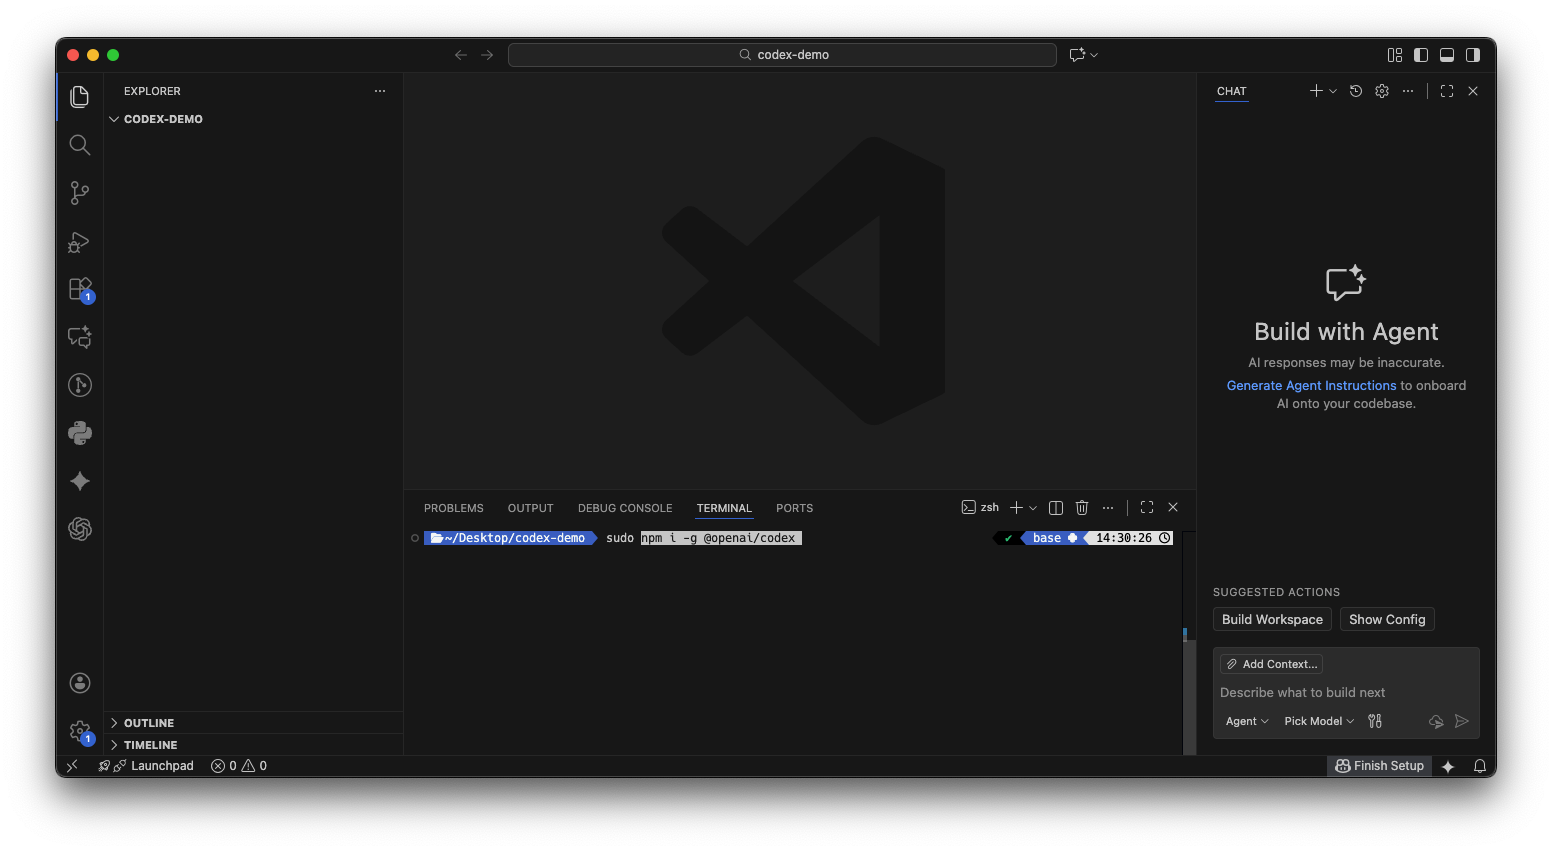This screenshot has width=1552, height=851.
Task: Open the Agent mode dropdown
Action: (x=1247, y=721)
